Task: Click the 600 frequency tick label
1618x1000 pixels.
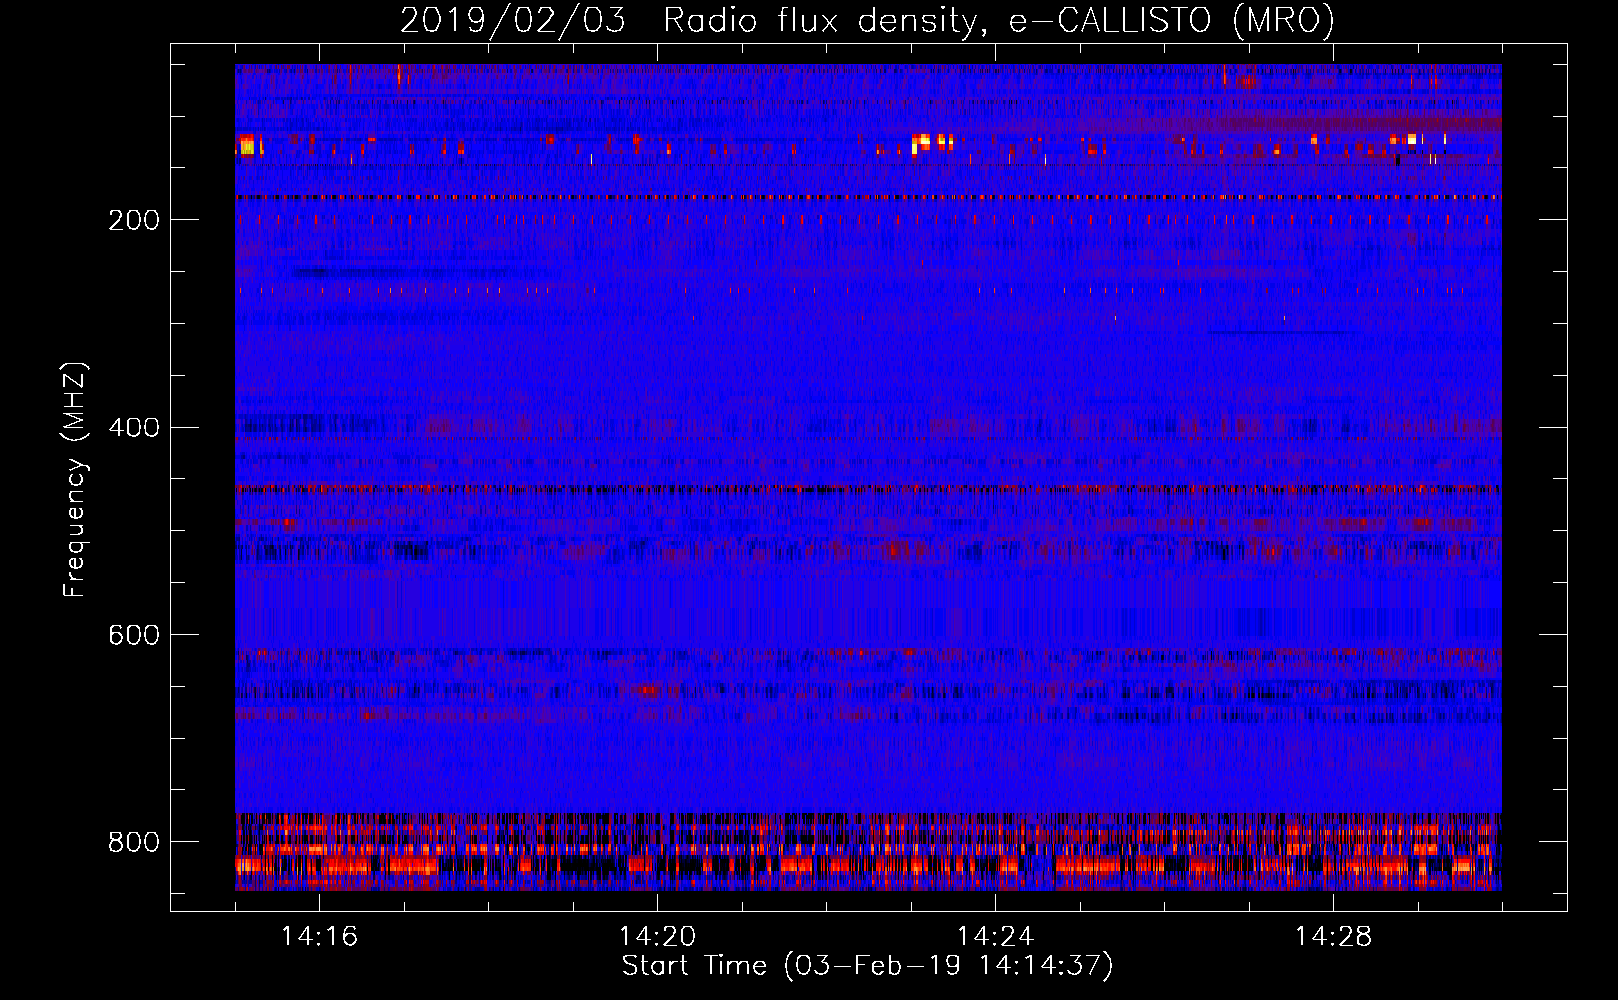Action: (x=134, y=636)
